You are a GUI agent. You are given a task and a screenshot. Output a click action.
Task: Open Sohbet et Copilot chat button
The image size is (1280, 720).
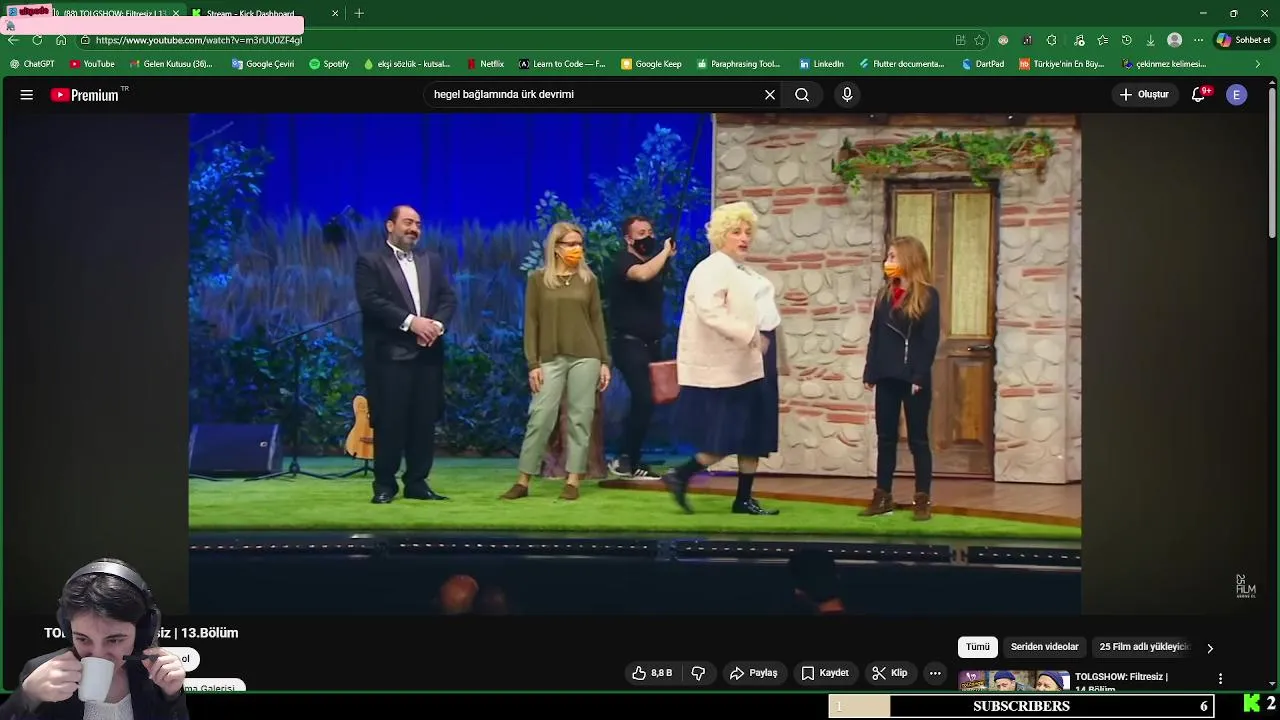tap(1243, 40)
